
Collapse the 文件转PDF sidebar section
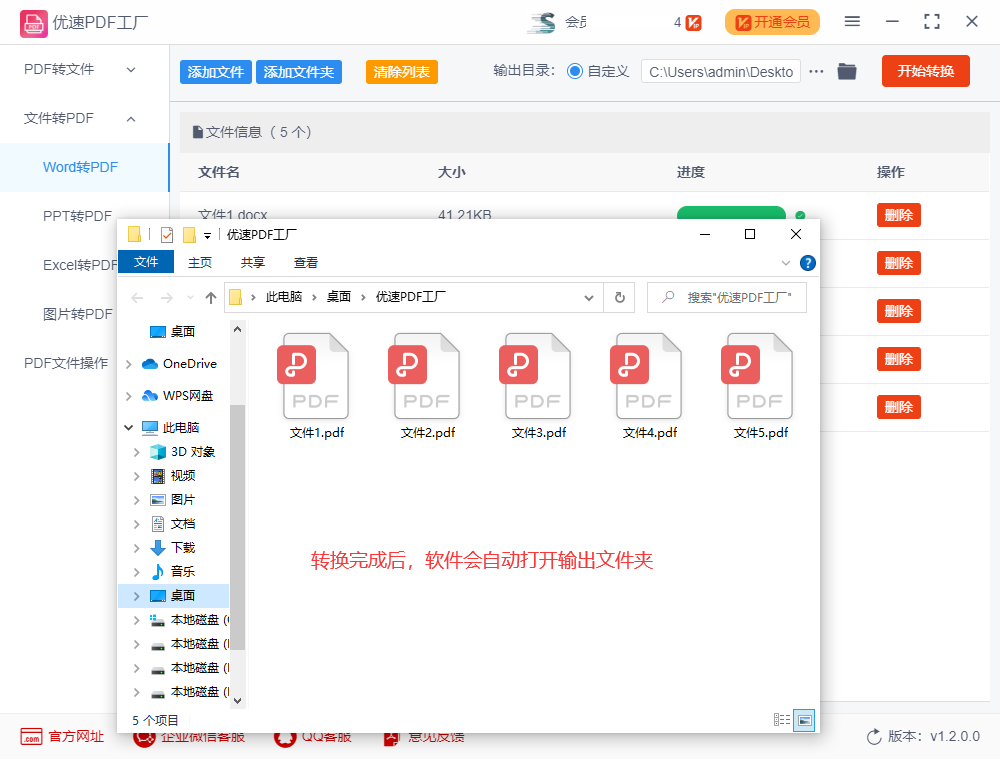pyautogui.click(x=129, y=118)
